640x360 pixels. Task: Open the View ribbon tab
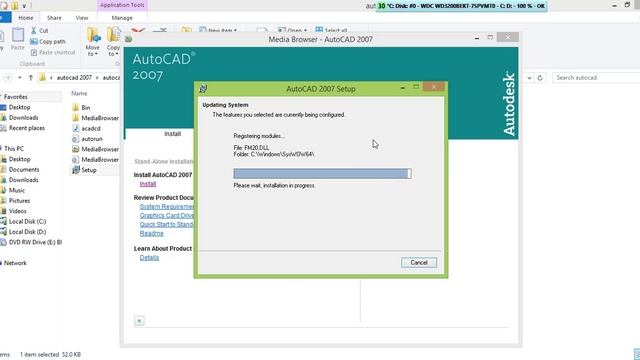(x=82, y=18)
